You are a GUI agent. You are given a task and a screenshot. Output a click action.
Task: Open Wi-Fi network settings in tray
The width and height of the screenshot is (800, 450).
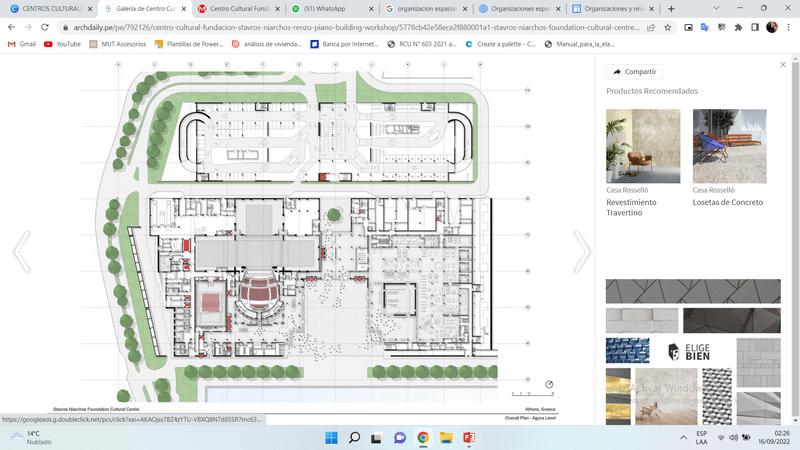(x=721, y=438)
